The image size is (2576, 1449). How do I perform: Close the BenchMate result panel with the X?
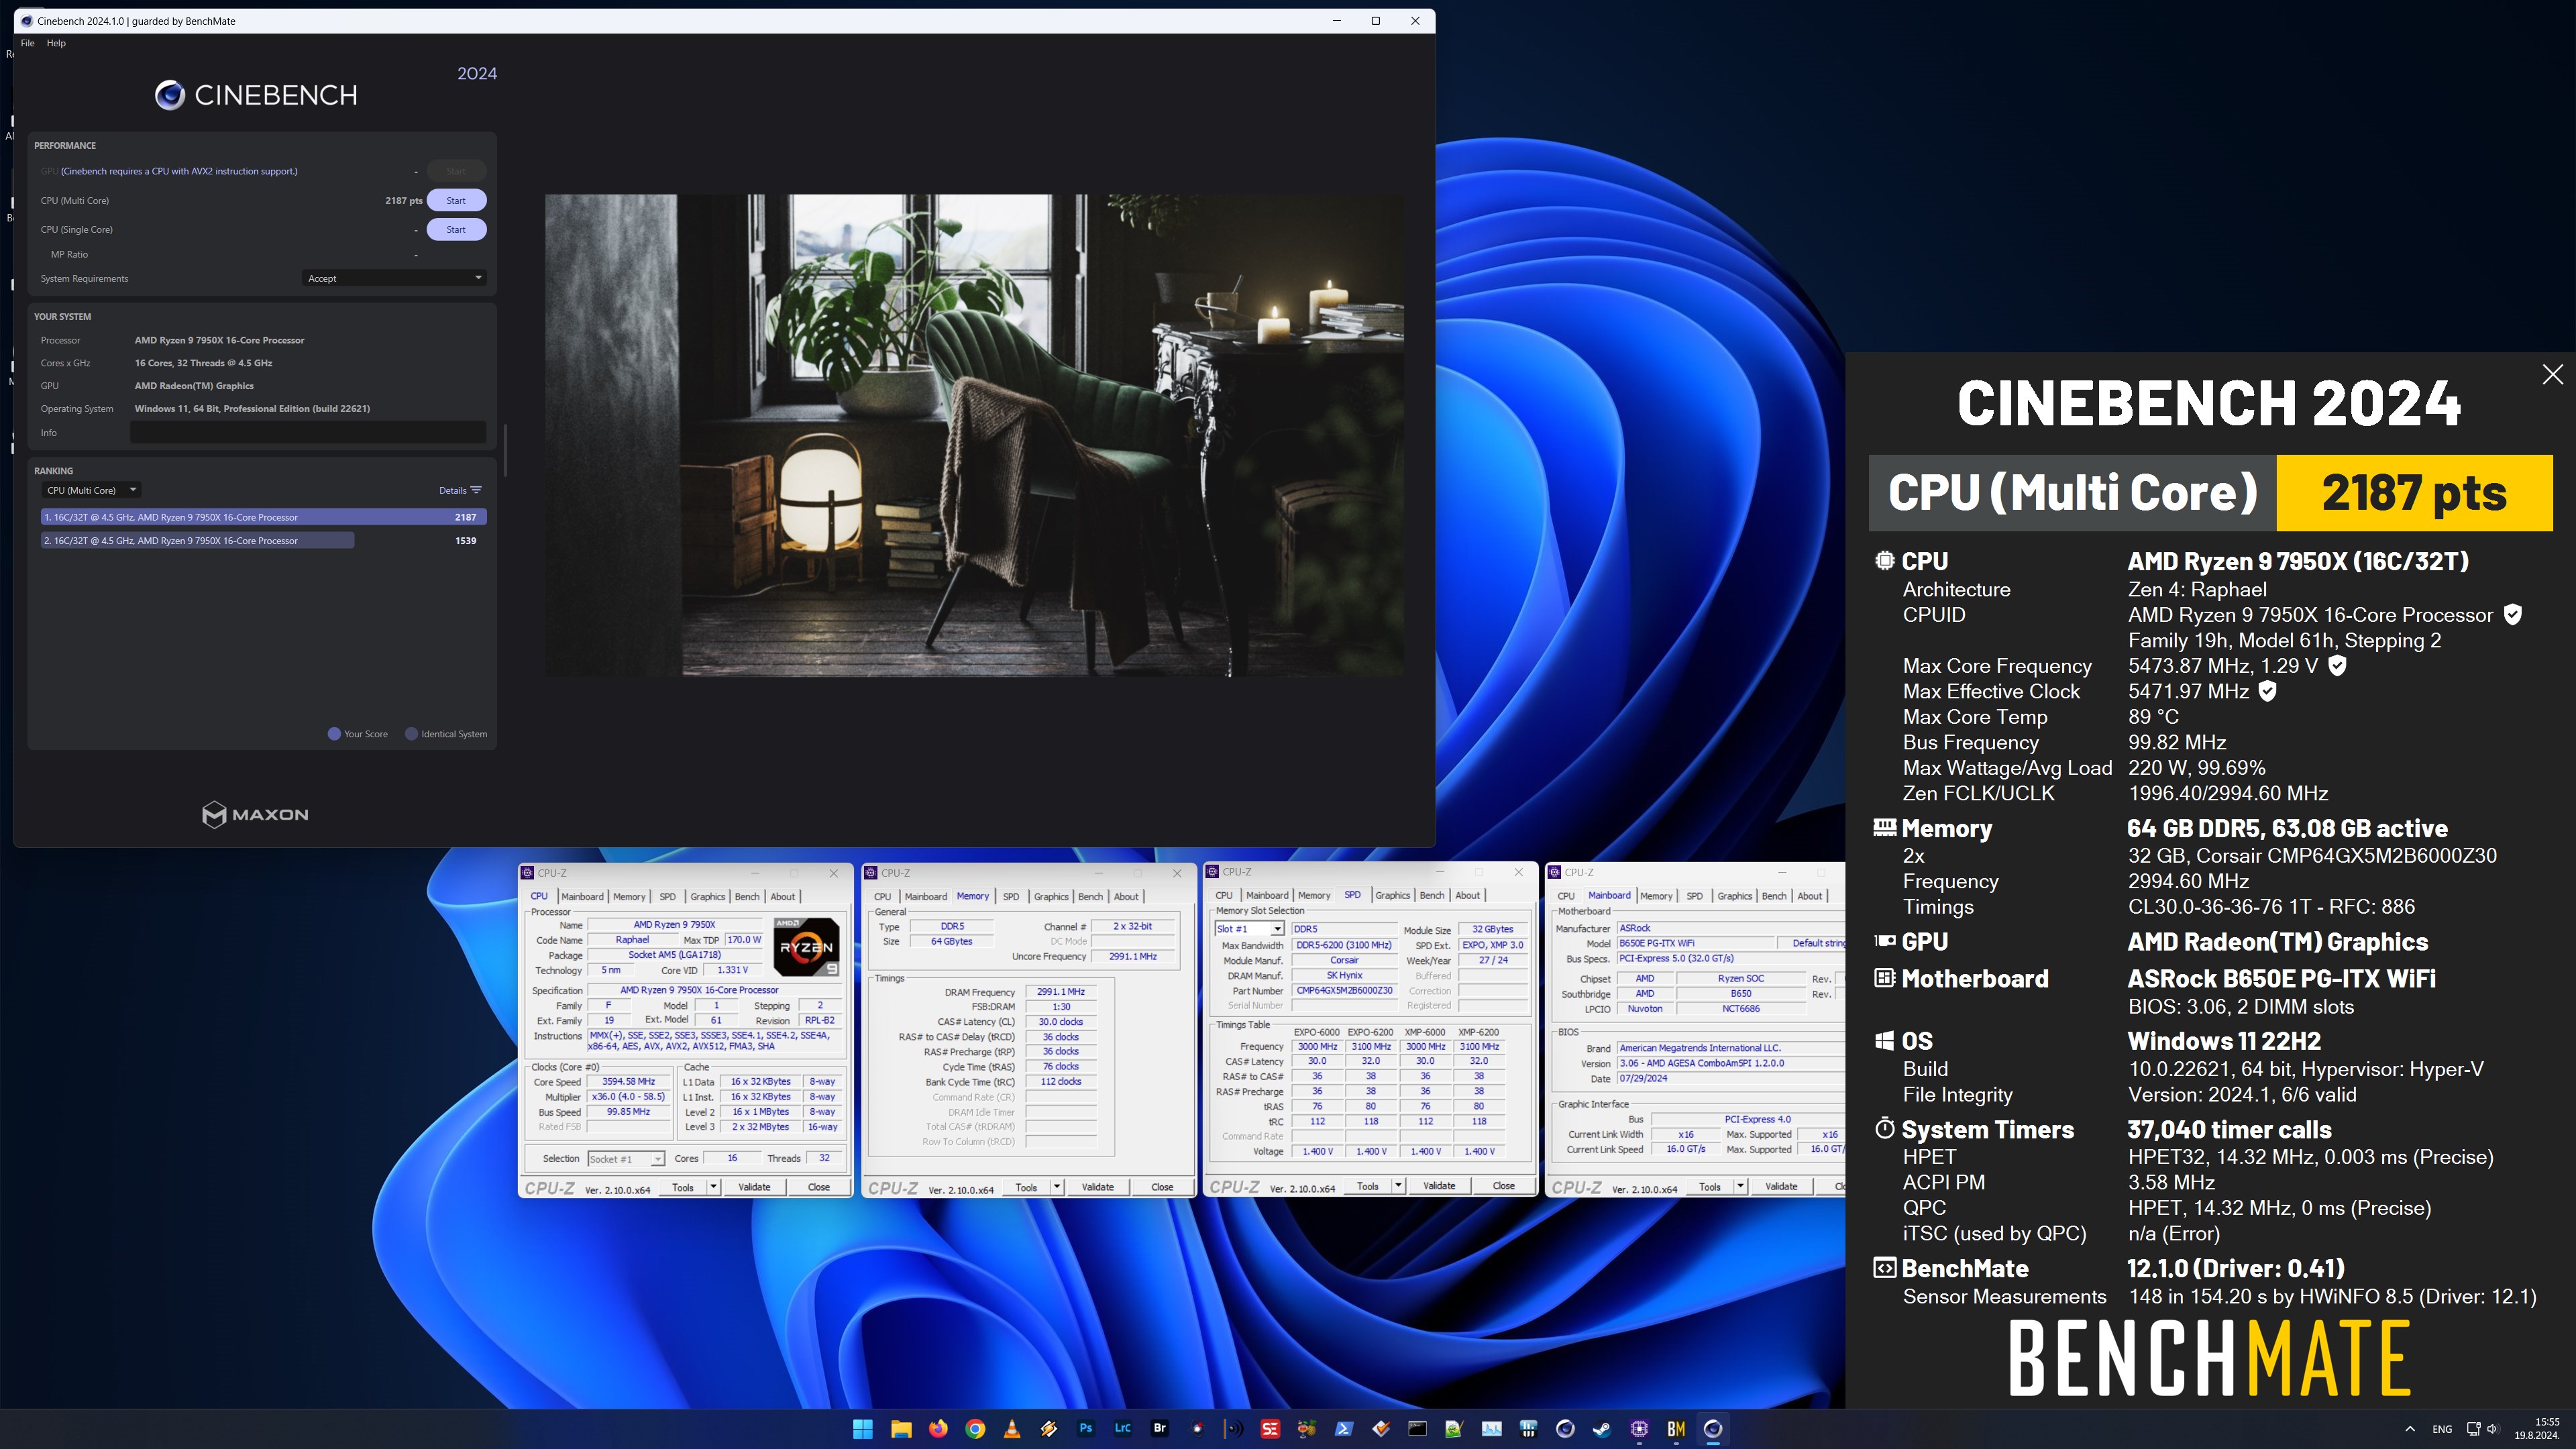2552,374
